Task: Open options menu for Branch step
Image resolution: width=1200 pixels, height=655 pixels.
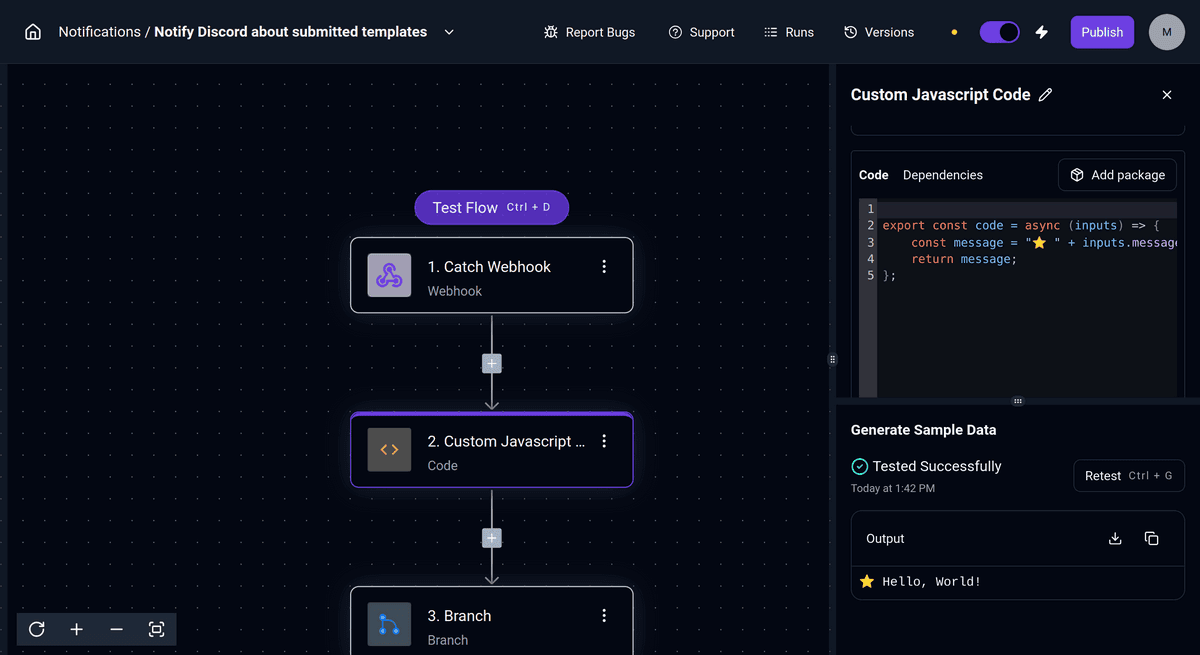Action: pos(604,616)
